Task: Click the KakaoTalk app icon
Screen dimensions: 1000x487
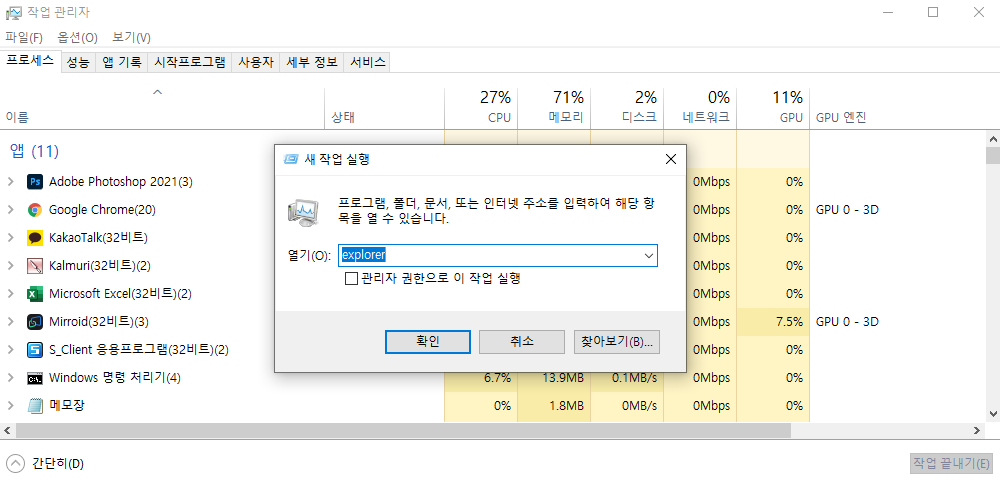Action: click(34, 238)
